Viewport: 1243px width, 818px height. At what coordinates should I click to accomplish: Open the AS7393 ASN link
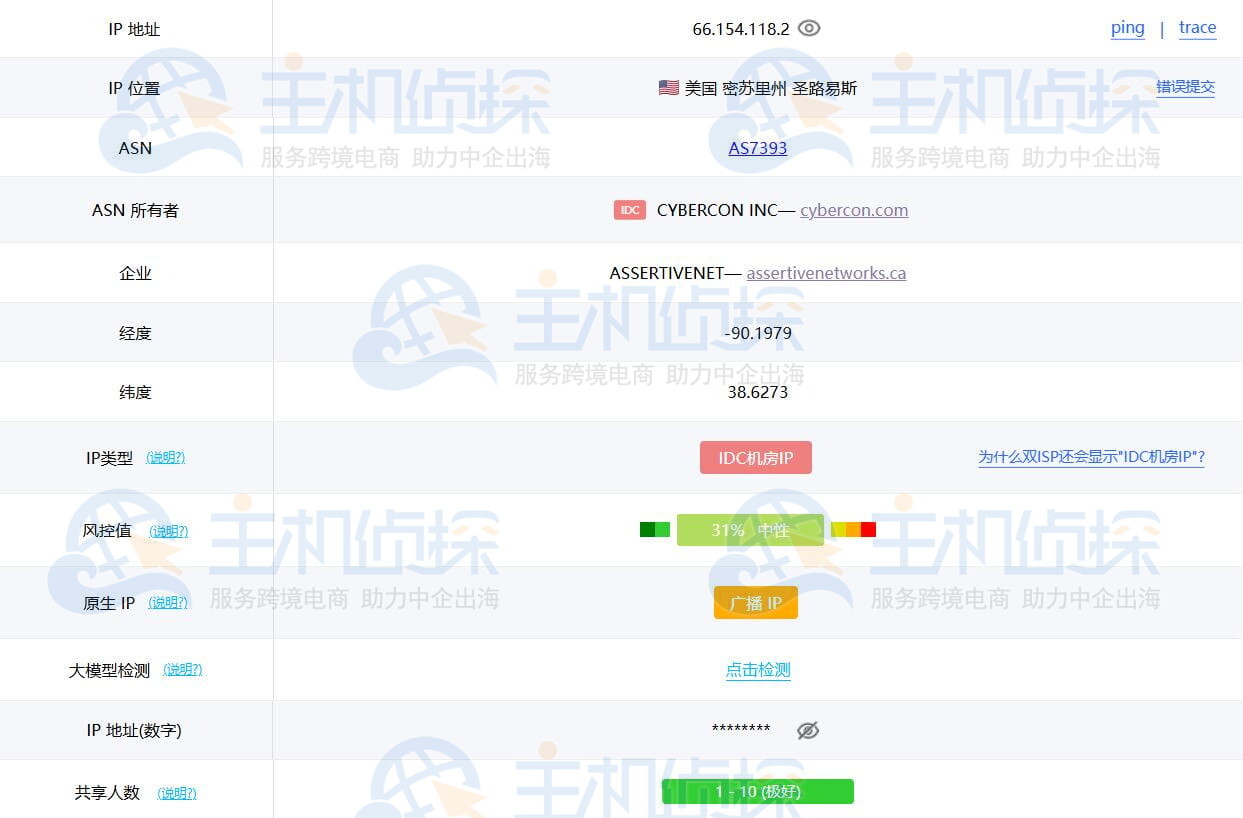point(758,148)
